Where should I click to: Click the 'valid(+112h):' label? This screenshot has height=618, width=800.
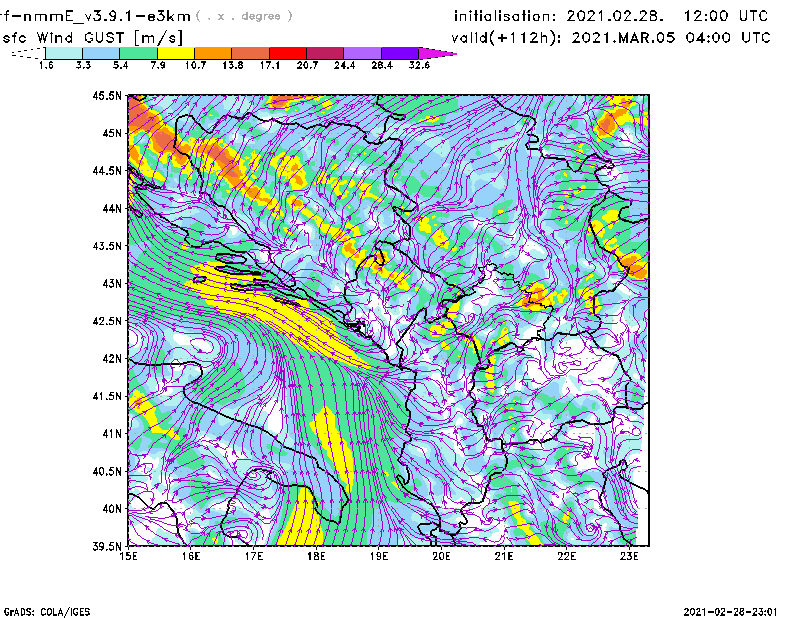(x=508, y=38)
